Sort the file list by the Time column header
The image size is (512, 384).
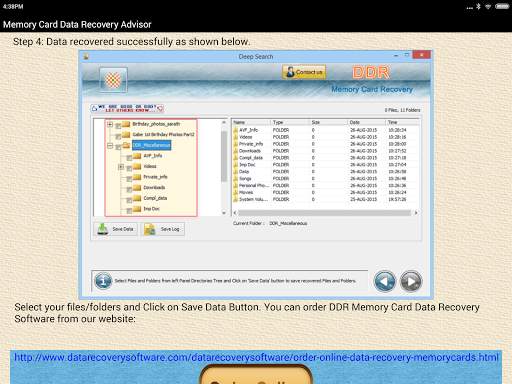point(402,122)
